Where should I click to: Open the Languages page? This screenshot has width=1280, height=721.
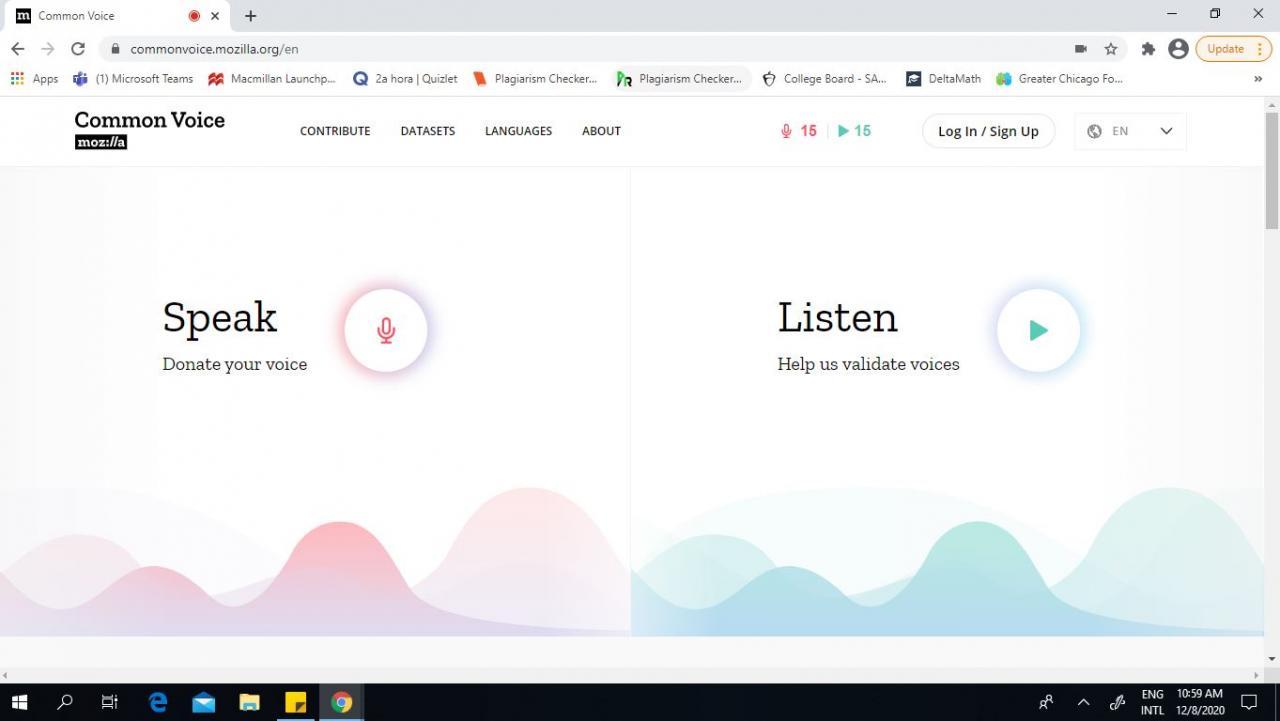(518, 131)
